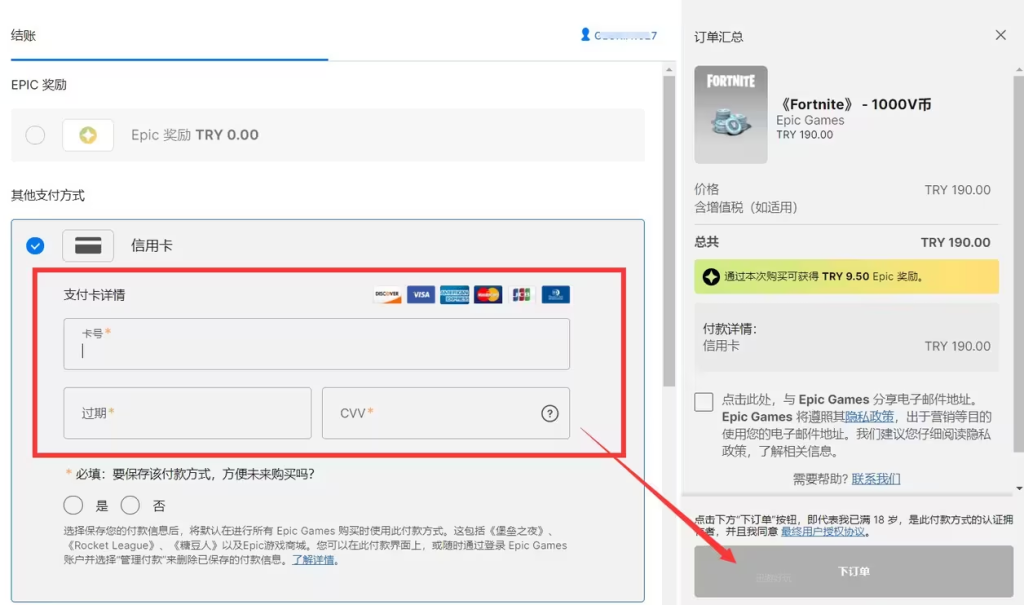
Task: Click the credit card payment icon
Action: click(88, 246)
